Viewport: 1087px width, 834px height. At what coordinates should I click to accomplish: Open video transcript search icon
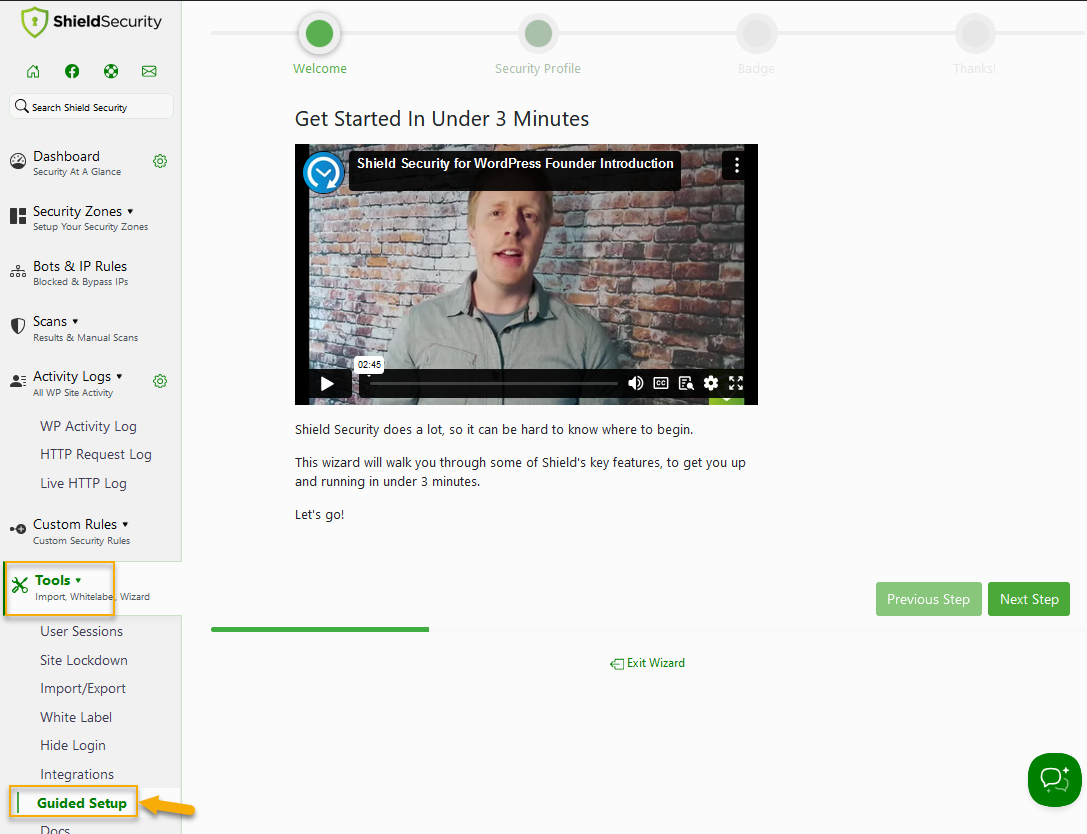tap(686, 383)
